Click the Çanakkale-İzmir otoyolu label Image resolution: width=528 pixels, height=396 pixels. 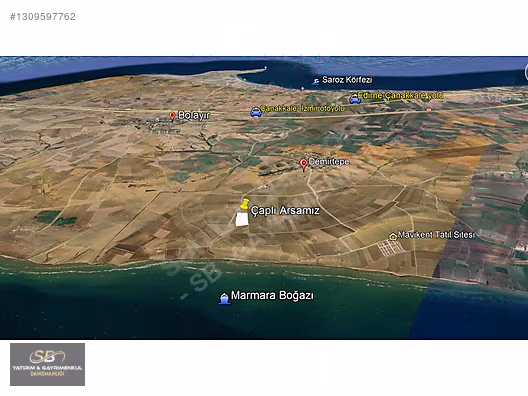(x=303, y=108)
